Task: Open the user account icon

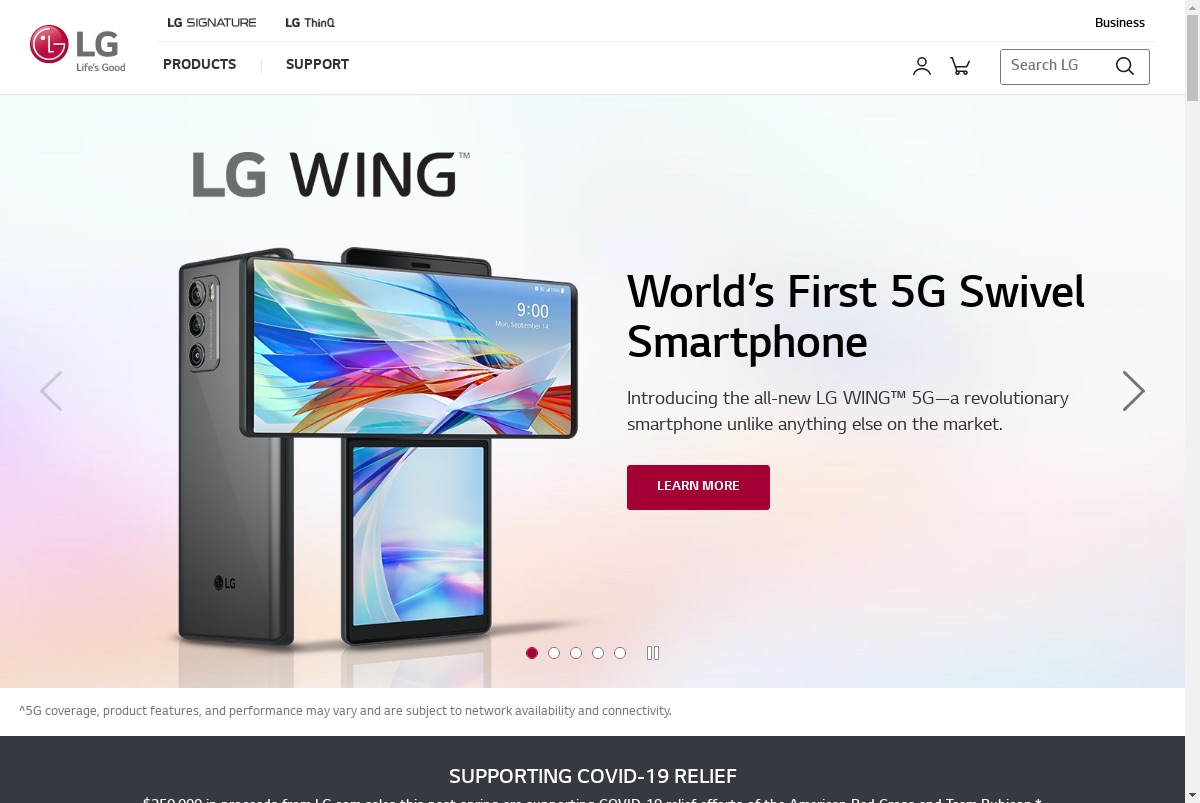Action: coord(922,66)
